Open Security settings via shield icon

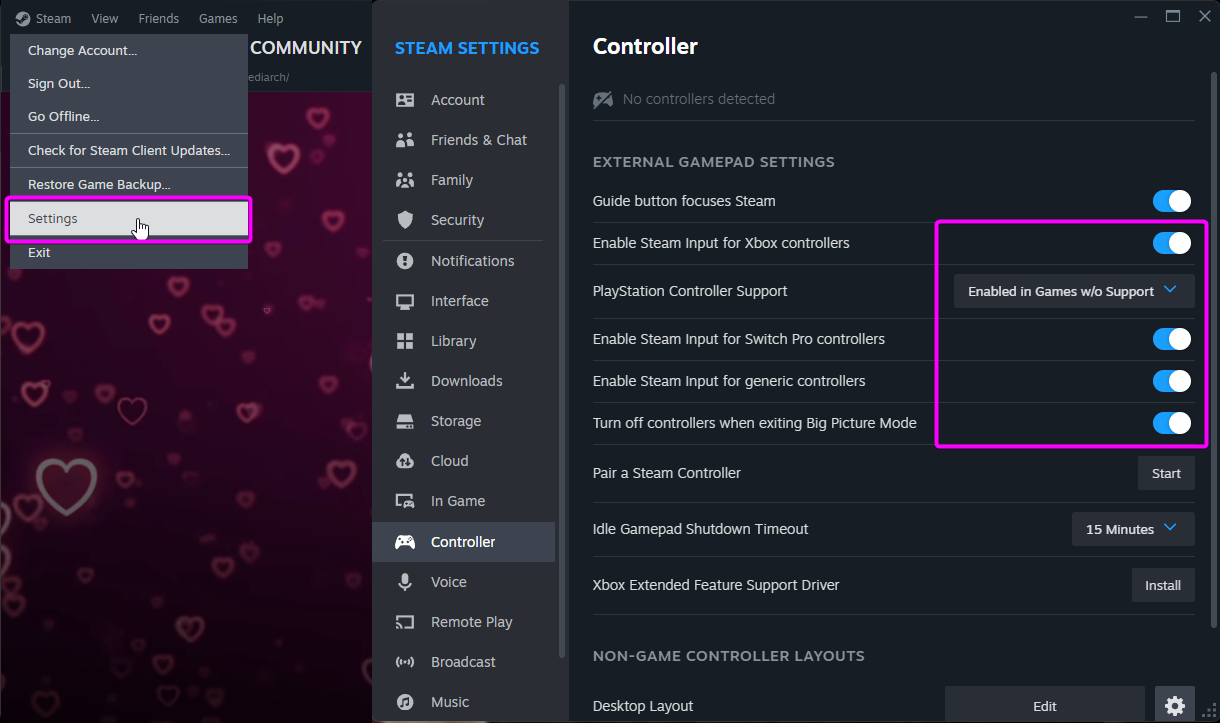pyautogui.click(x=405, y=220)
